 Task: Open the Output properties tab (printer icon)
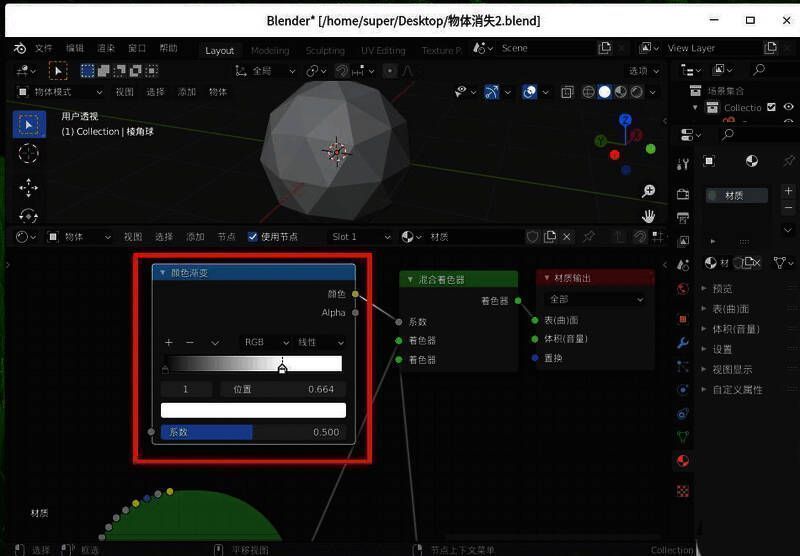coord(683,218)
